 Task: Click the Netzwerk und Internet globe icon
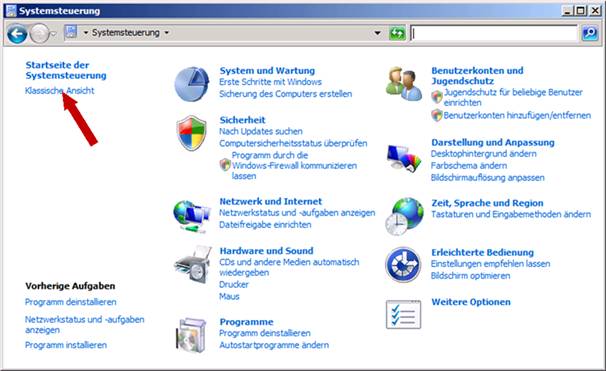point(192,216)
